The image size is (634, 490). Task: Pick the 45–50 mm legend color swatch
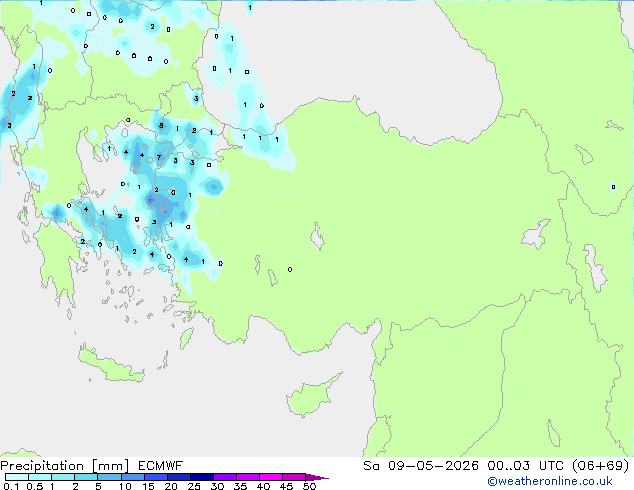click(x=294, y=477)
